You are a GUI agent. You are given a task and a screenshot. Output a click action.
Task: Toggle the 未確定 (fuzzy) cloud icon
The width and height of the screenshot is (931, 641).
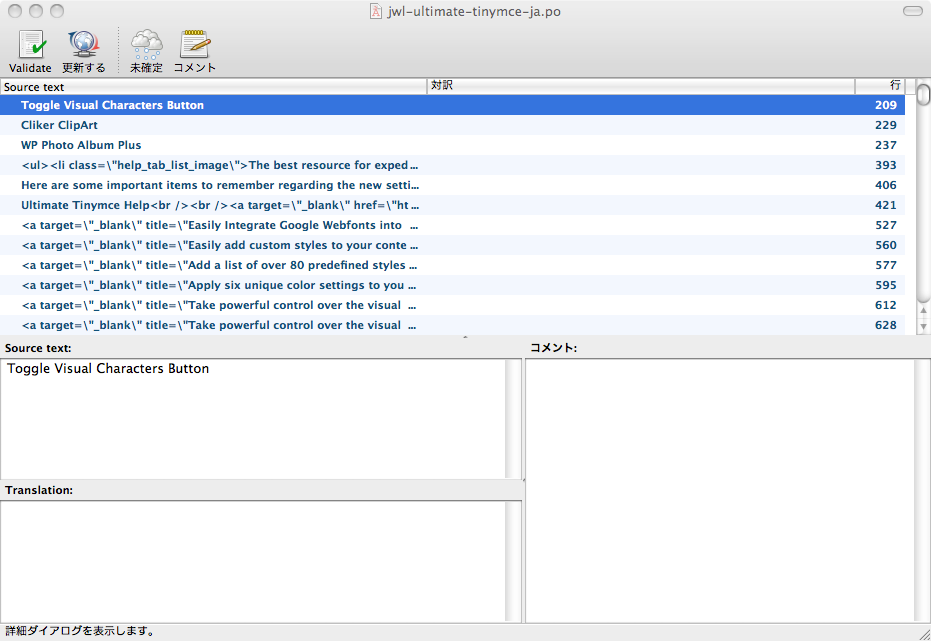146,46
